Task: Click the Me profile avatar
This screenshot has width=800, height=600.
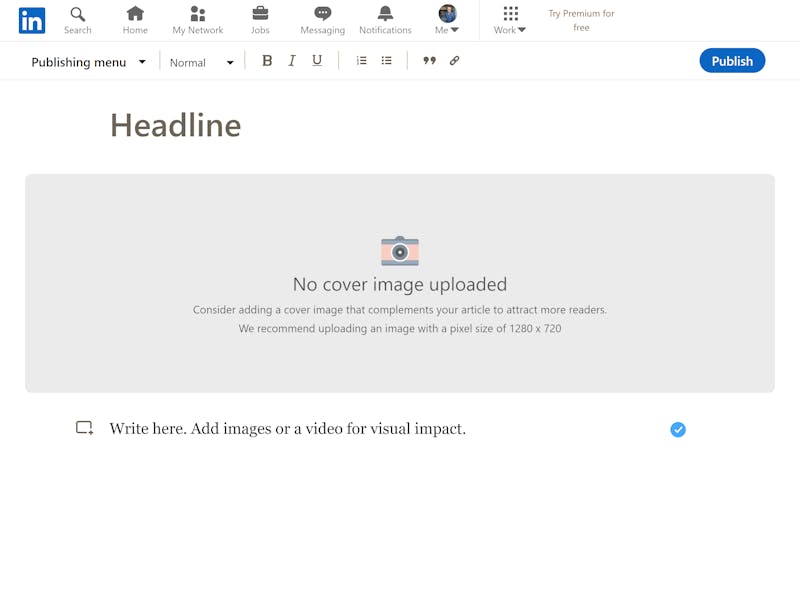Action: point(447,13)
